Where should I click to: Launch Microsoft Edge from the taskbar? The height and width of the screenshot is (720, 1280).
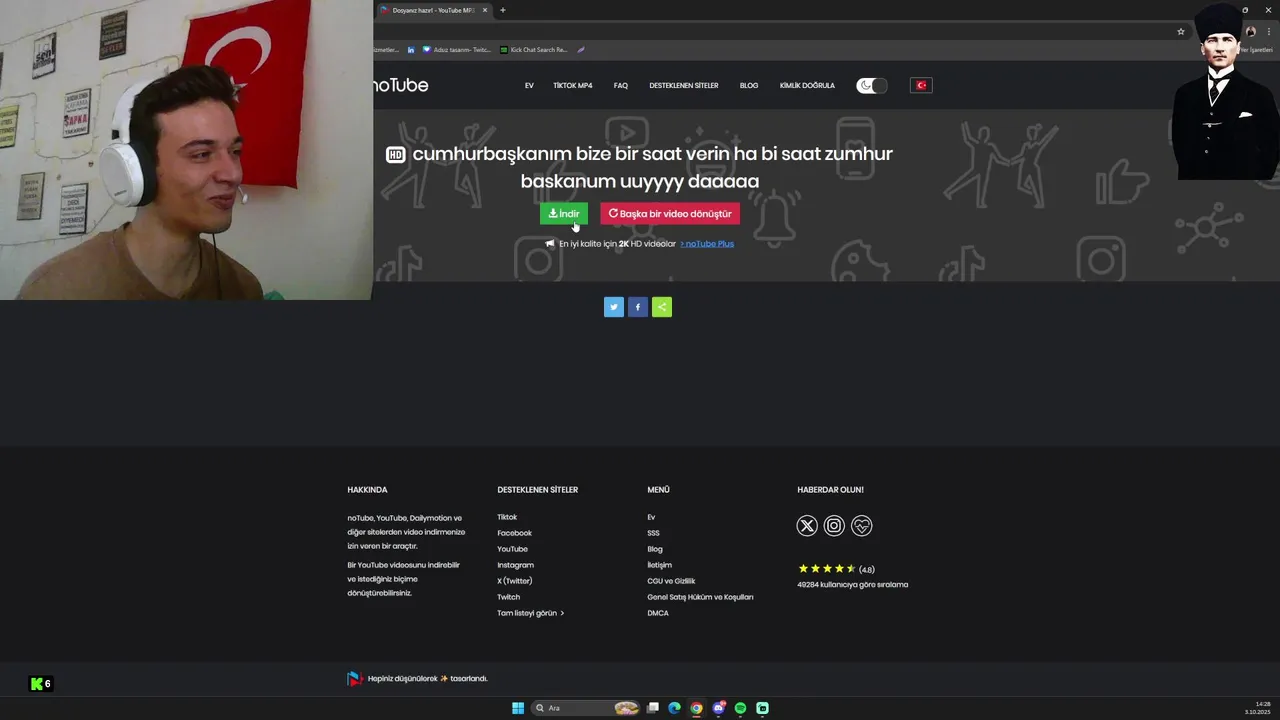(675, 708)
